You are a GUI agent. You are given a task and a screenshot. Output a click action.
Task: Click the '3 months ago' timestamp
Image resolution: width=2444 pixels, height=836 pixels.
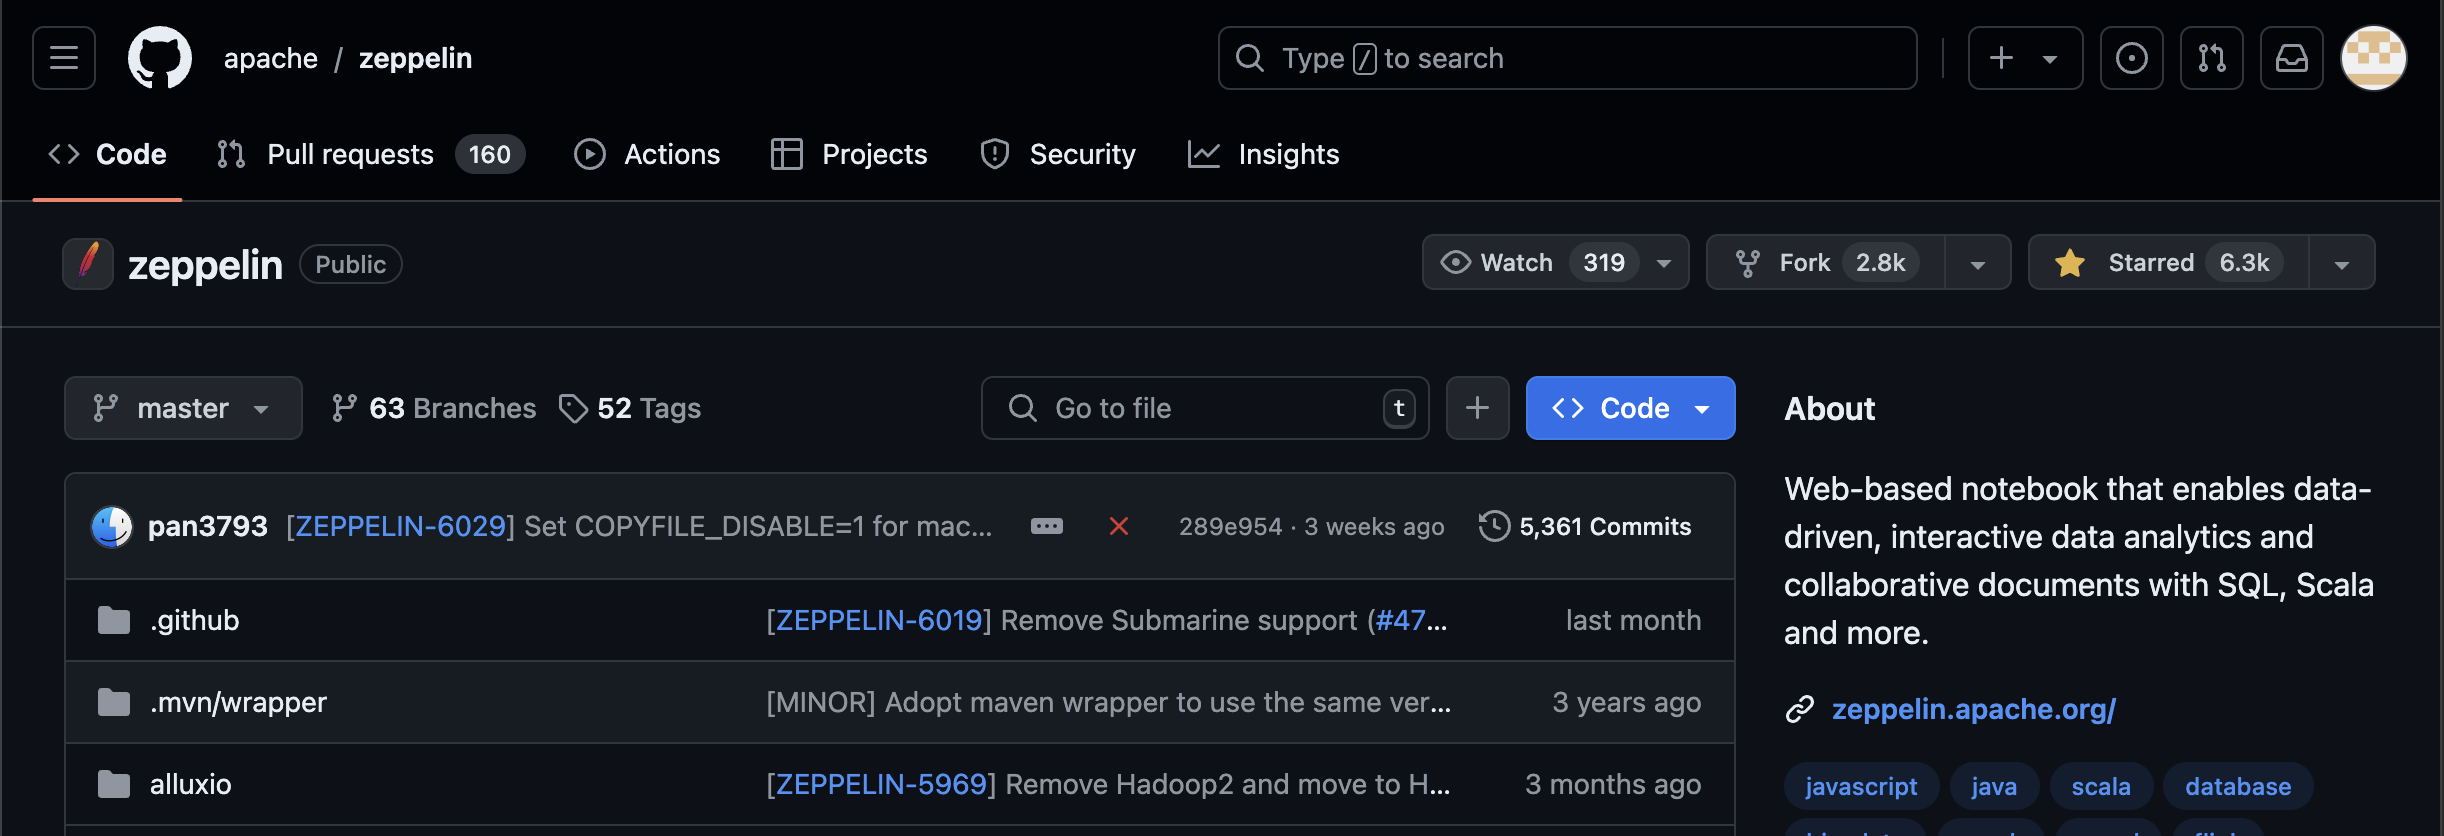pos(1613,784)
